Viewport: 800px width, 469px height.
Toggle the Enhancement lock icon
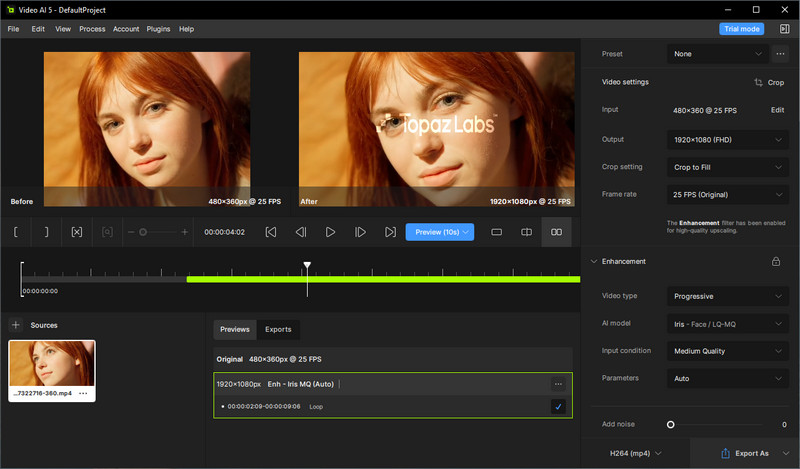(x=776, y=261)
